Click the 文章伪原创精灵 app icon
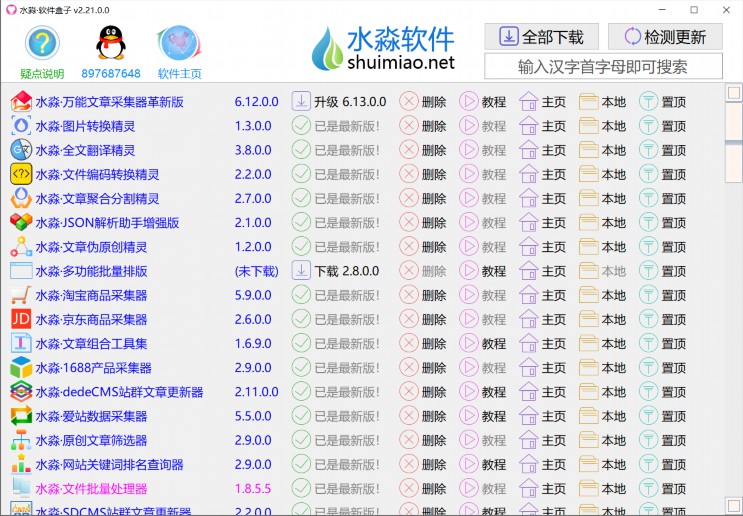This screenshot has width=743, height=516. tap(21, 247)
